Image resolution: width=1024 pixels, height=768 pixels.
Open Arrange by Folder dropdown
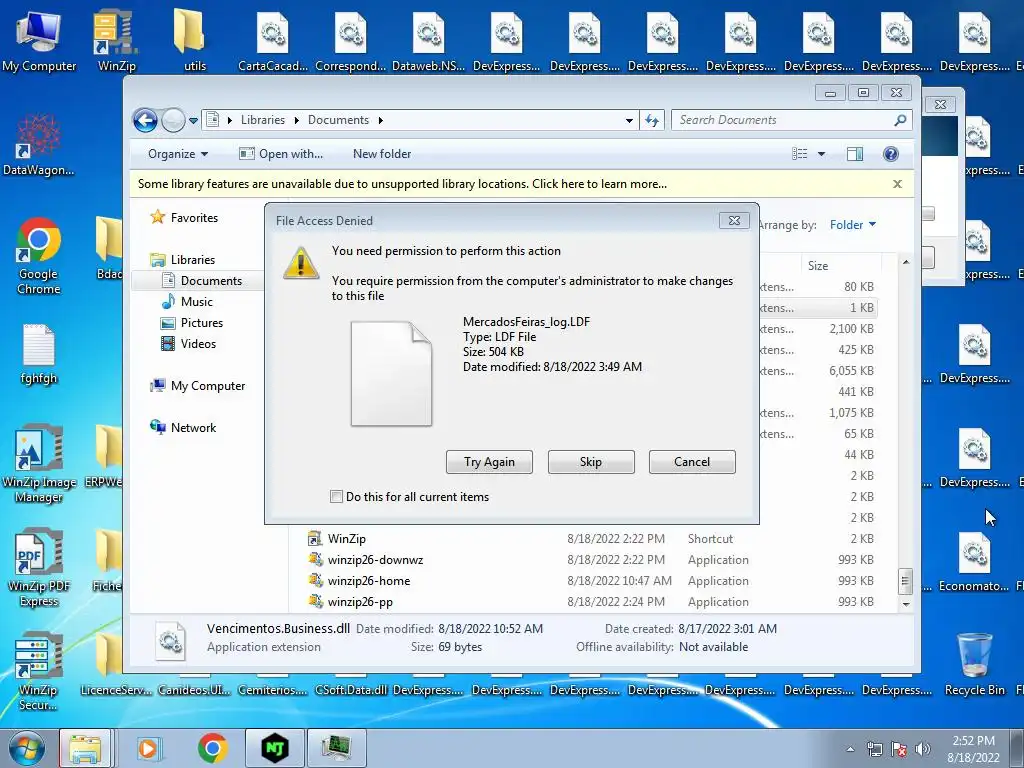tap(852, 225)
